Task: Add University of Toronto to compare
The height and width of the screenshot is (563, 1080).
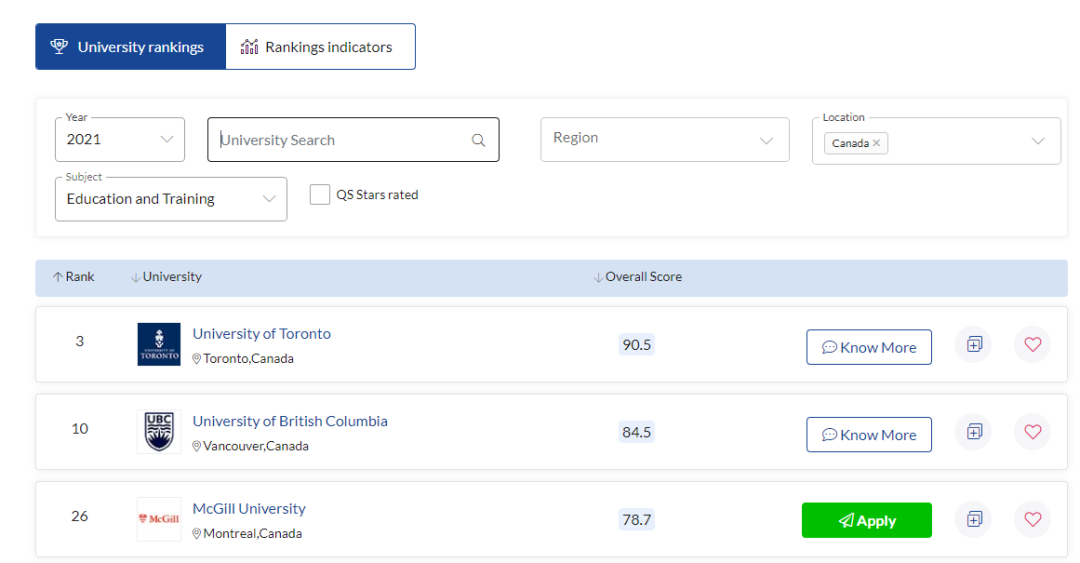Action: click(x=973, y=345)
